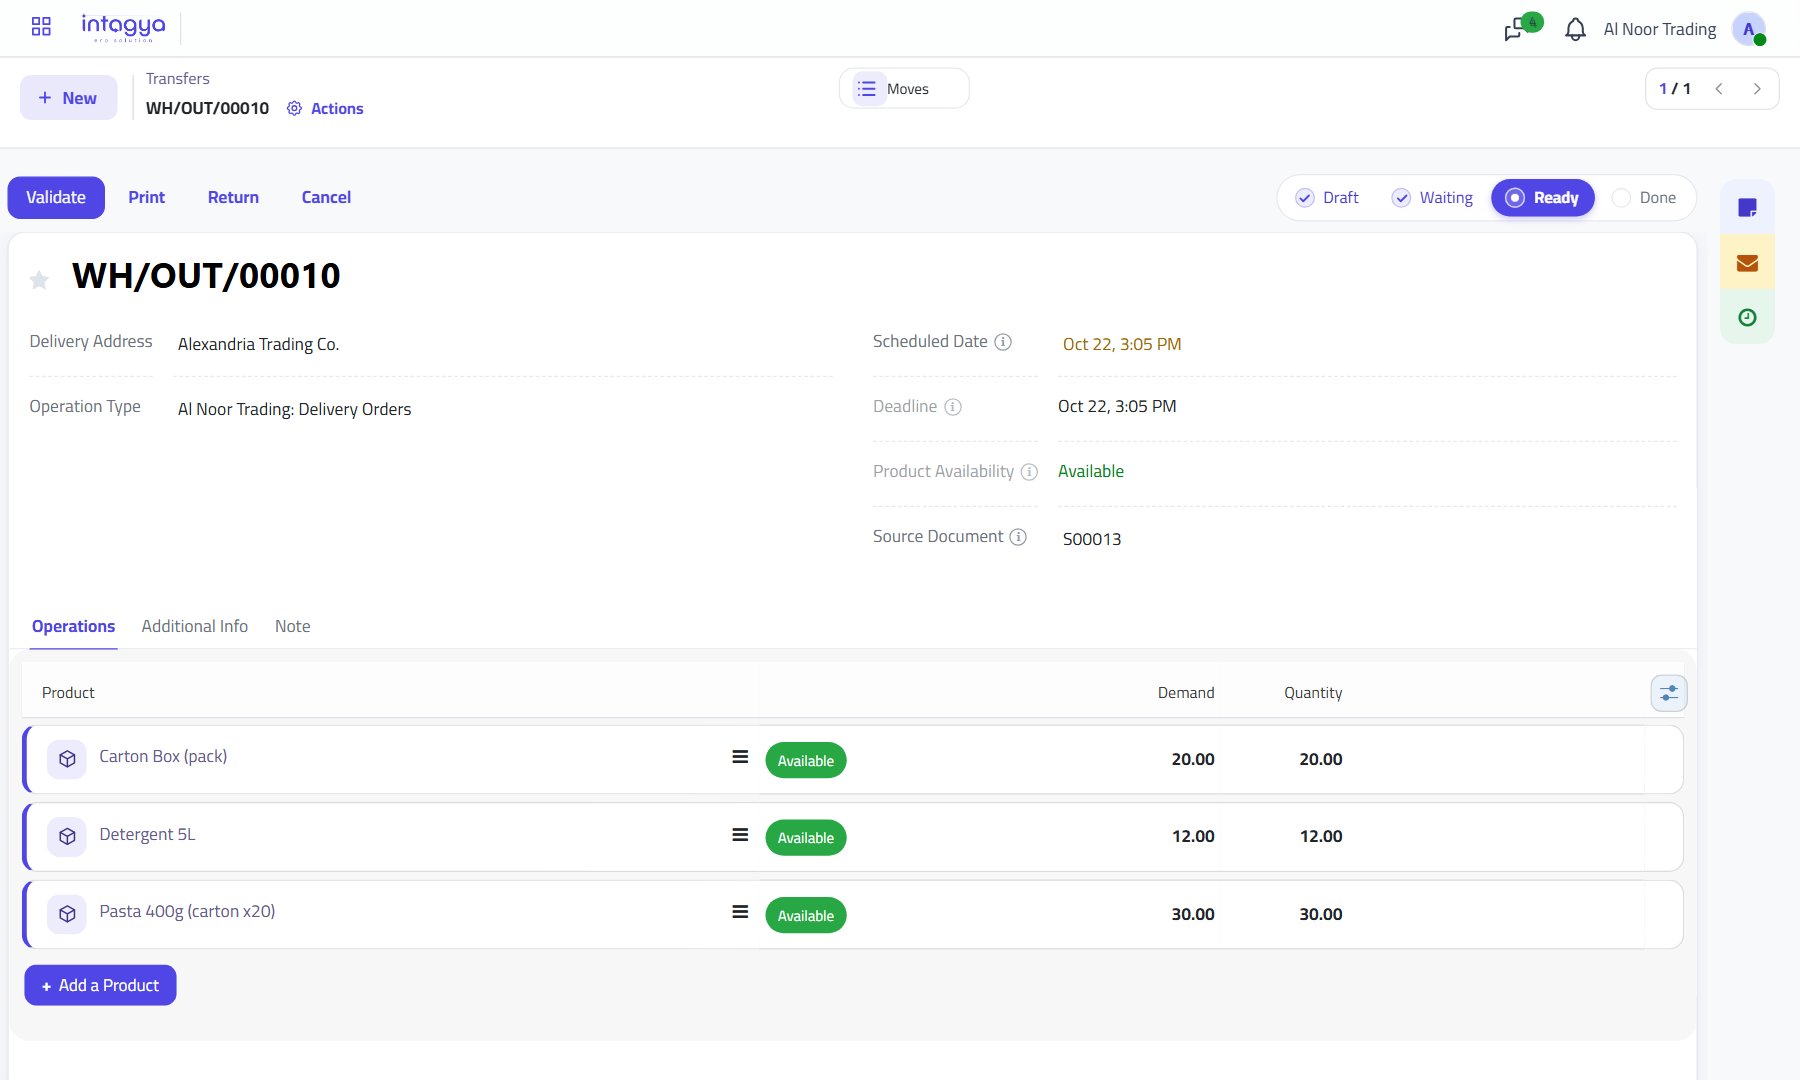1800x1080 pixels.
Task: Mark WH/OUT/00010 as favorite with star
Action: 39,279
